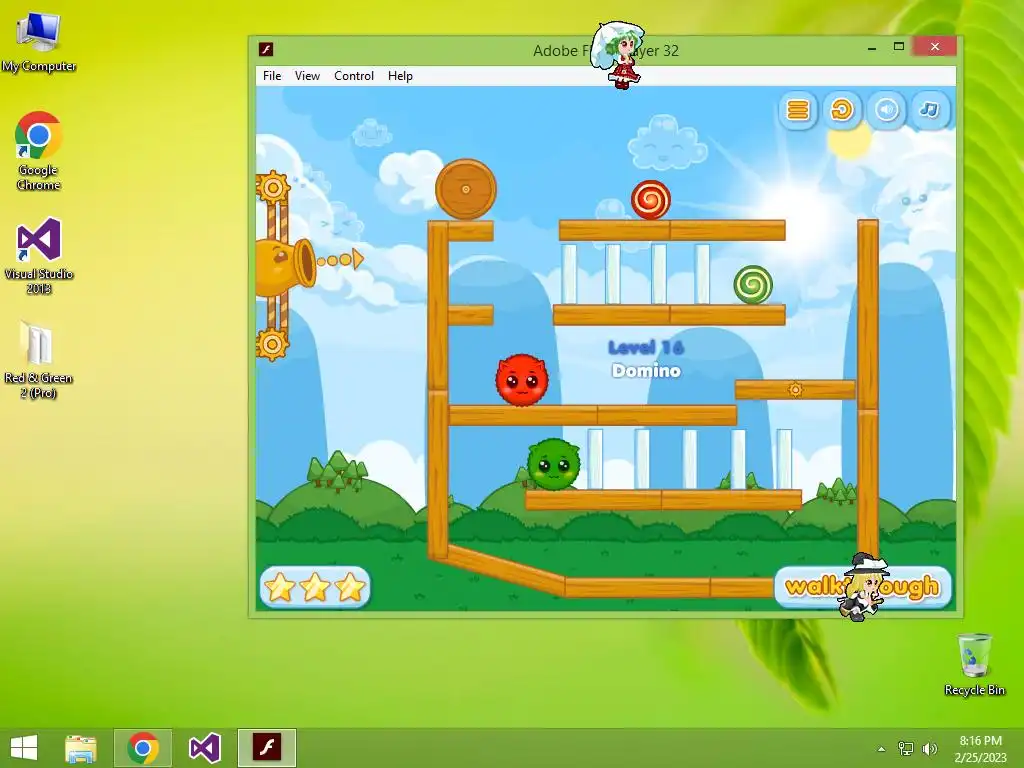Fire the golden cannon
This screenshot has width=1024, height=768.
point(285,266)
